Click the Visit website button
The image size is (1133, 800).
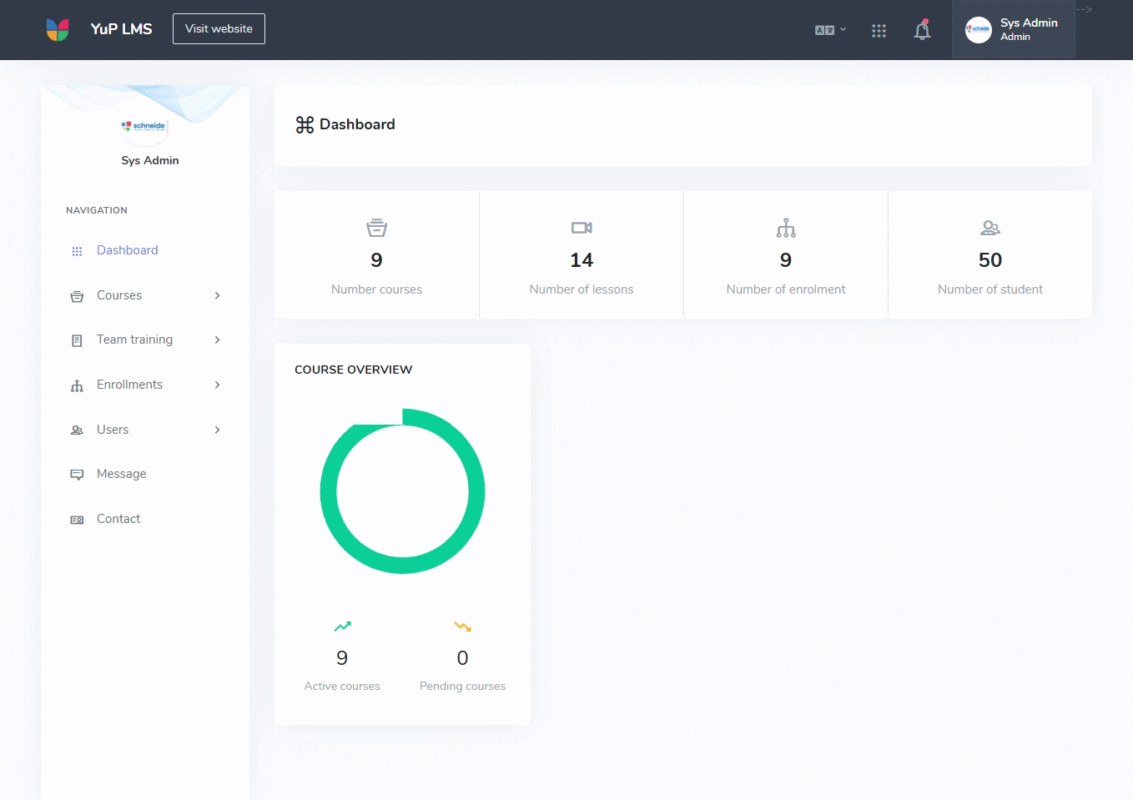click(218, 29)
